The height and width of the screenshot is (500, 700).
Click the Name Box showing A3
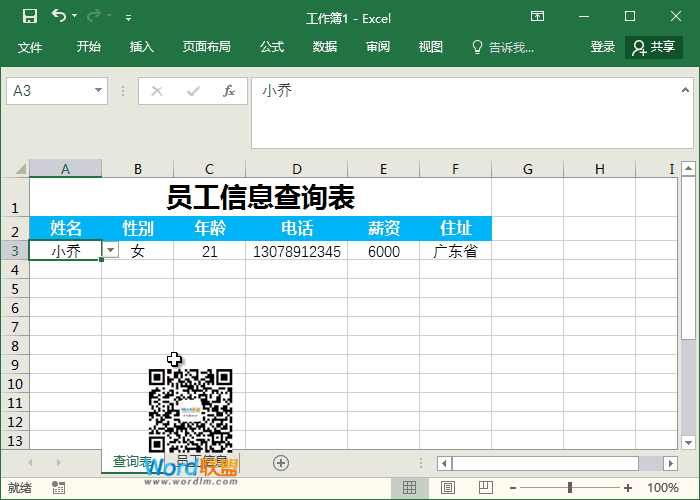[x=49, y=91]
